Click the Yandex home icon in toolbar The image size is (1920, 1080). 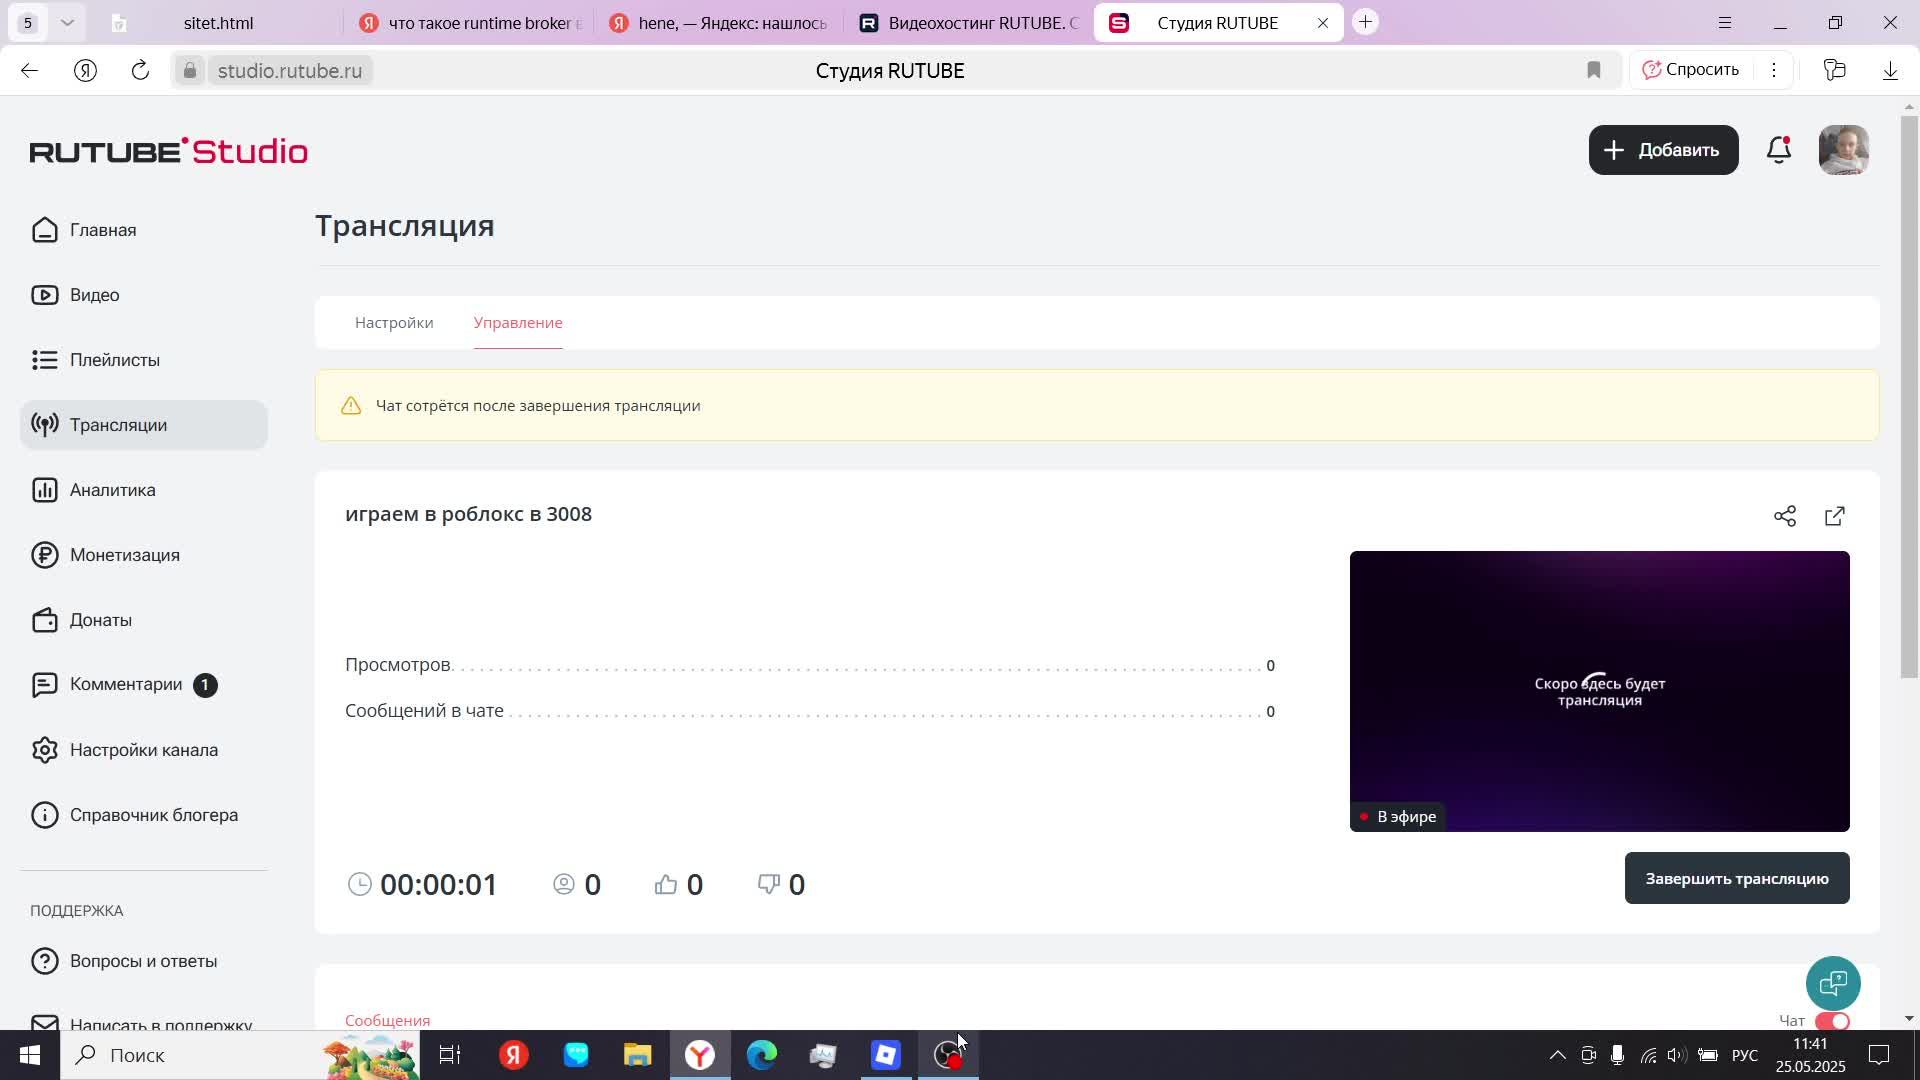click(x=85, y=70)
